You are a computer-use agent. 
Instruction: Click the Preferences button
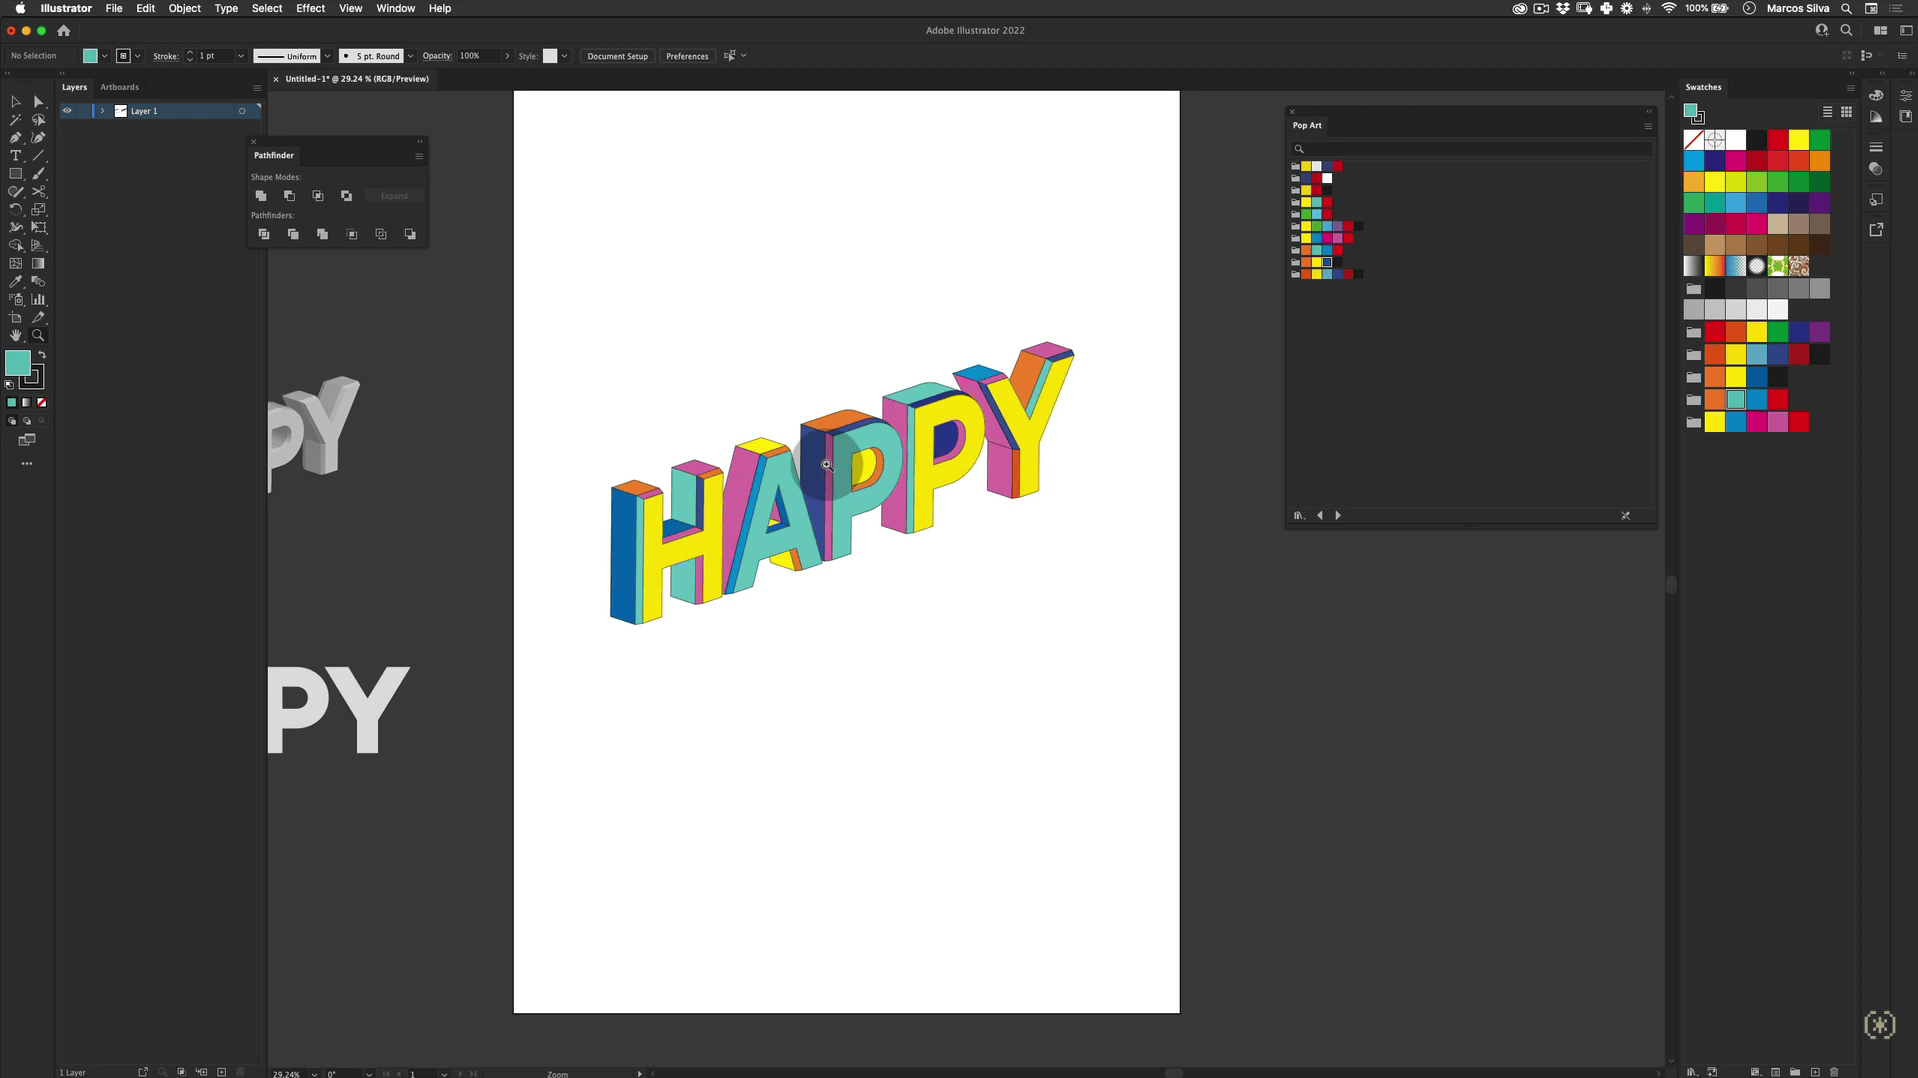687,56
